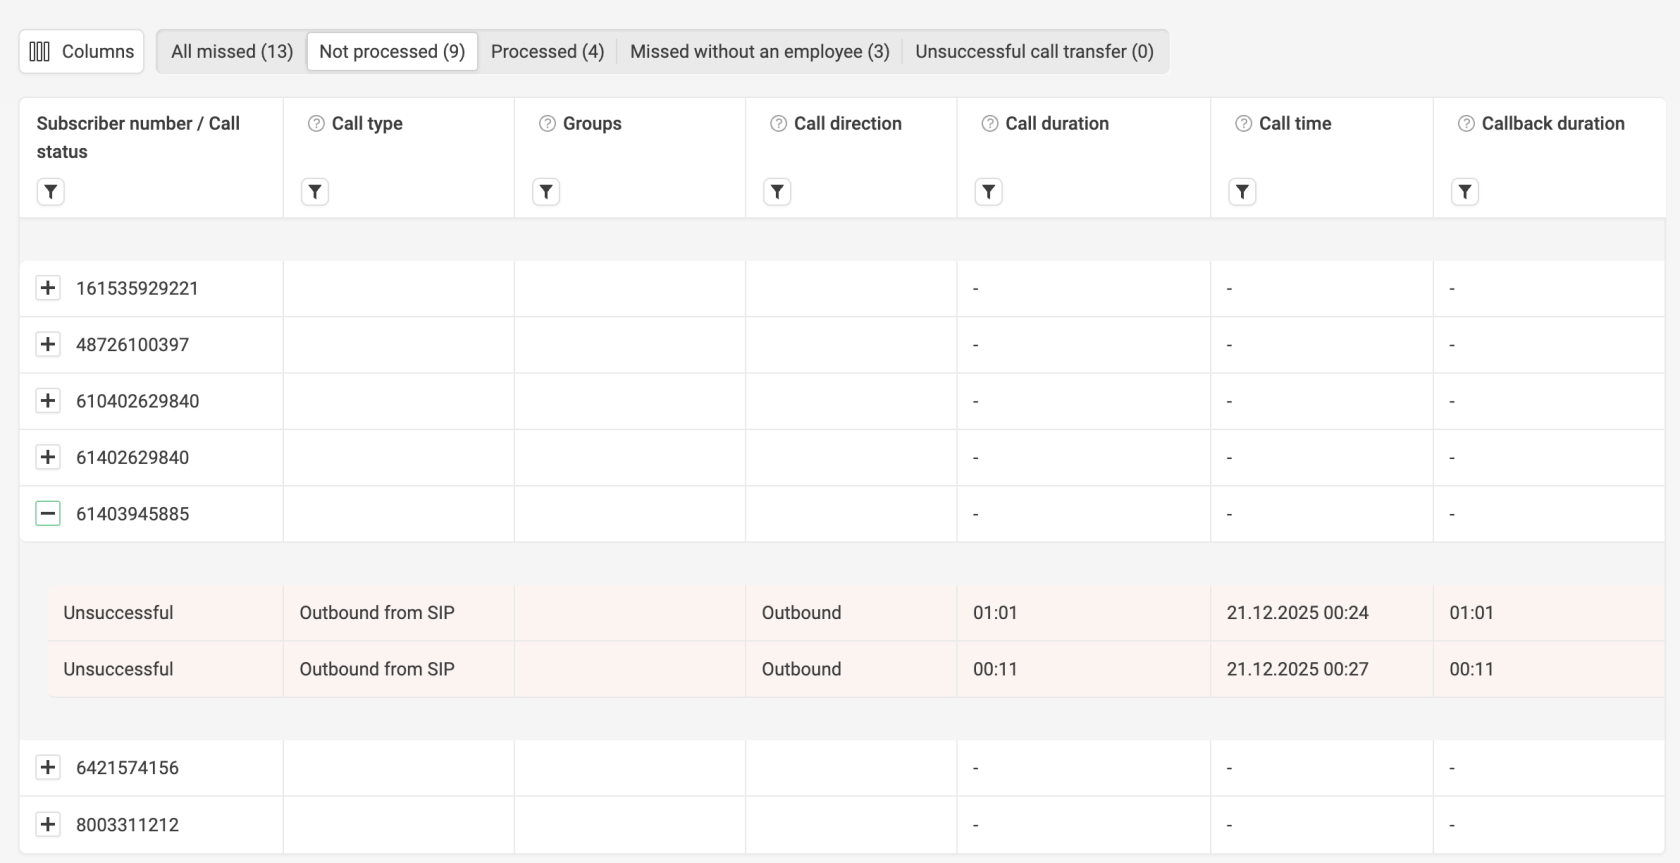Expand row for number 8003311212
The image size is (1680, 863).
(x=48, y=825)
